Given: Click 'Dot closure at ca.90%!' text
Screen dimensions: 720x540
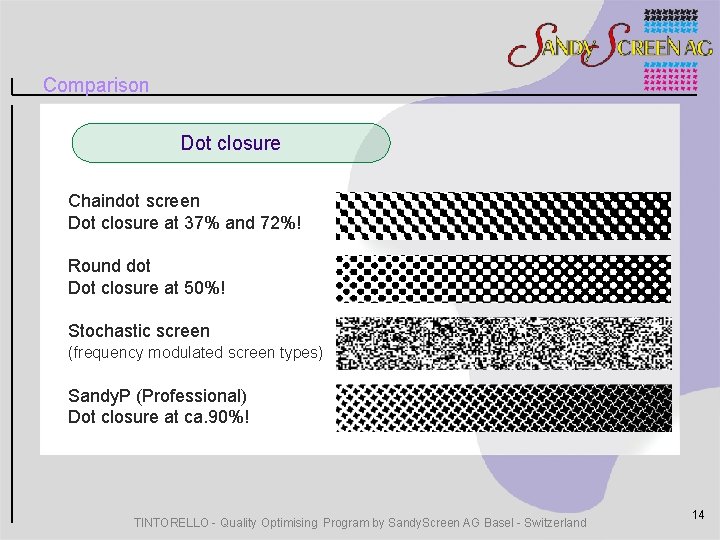Looking at the screenshot, I should (x=158, y=417).
